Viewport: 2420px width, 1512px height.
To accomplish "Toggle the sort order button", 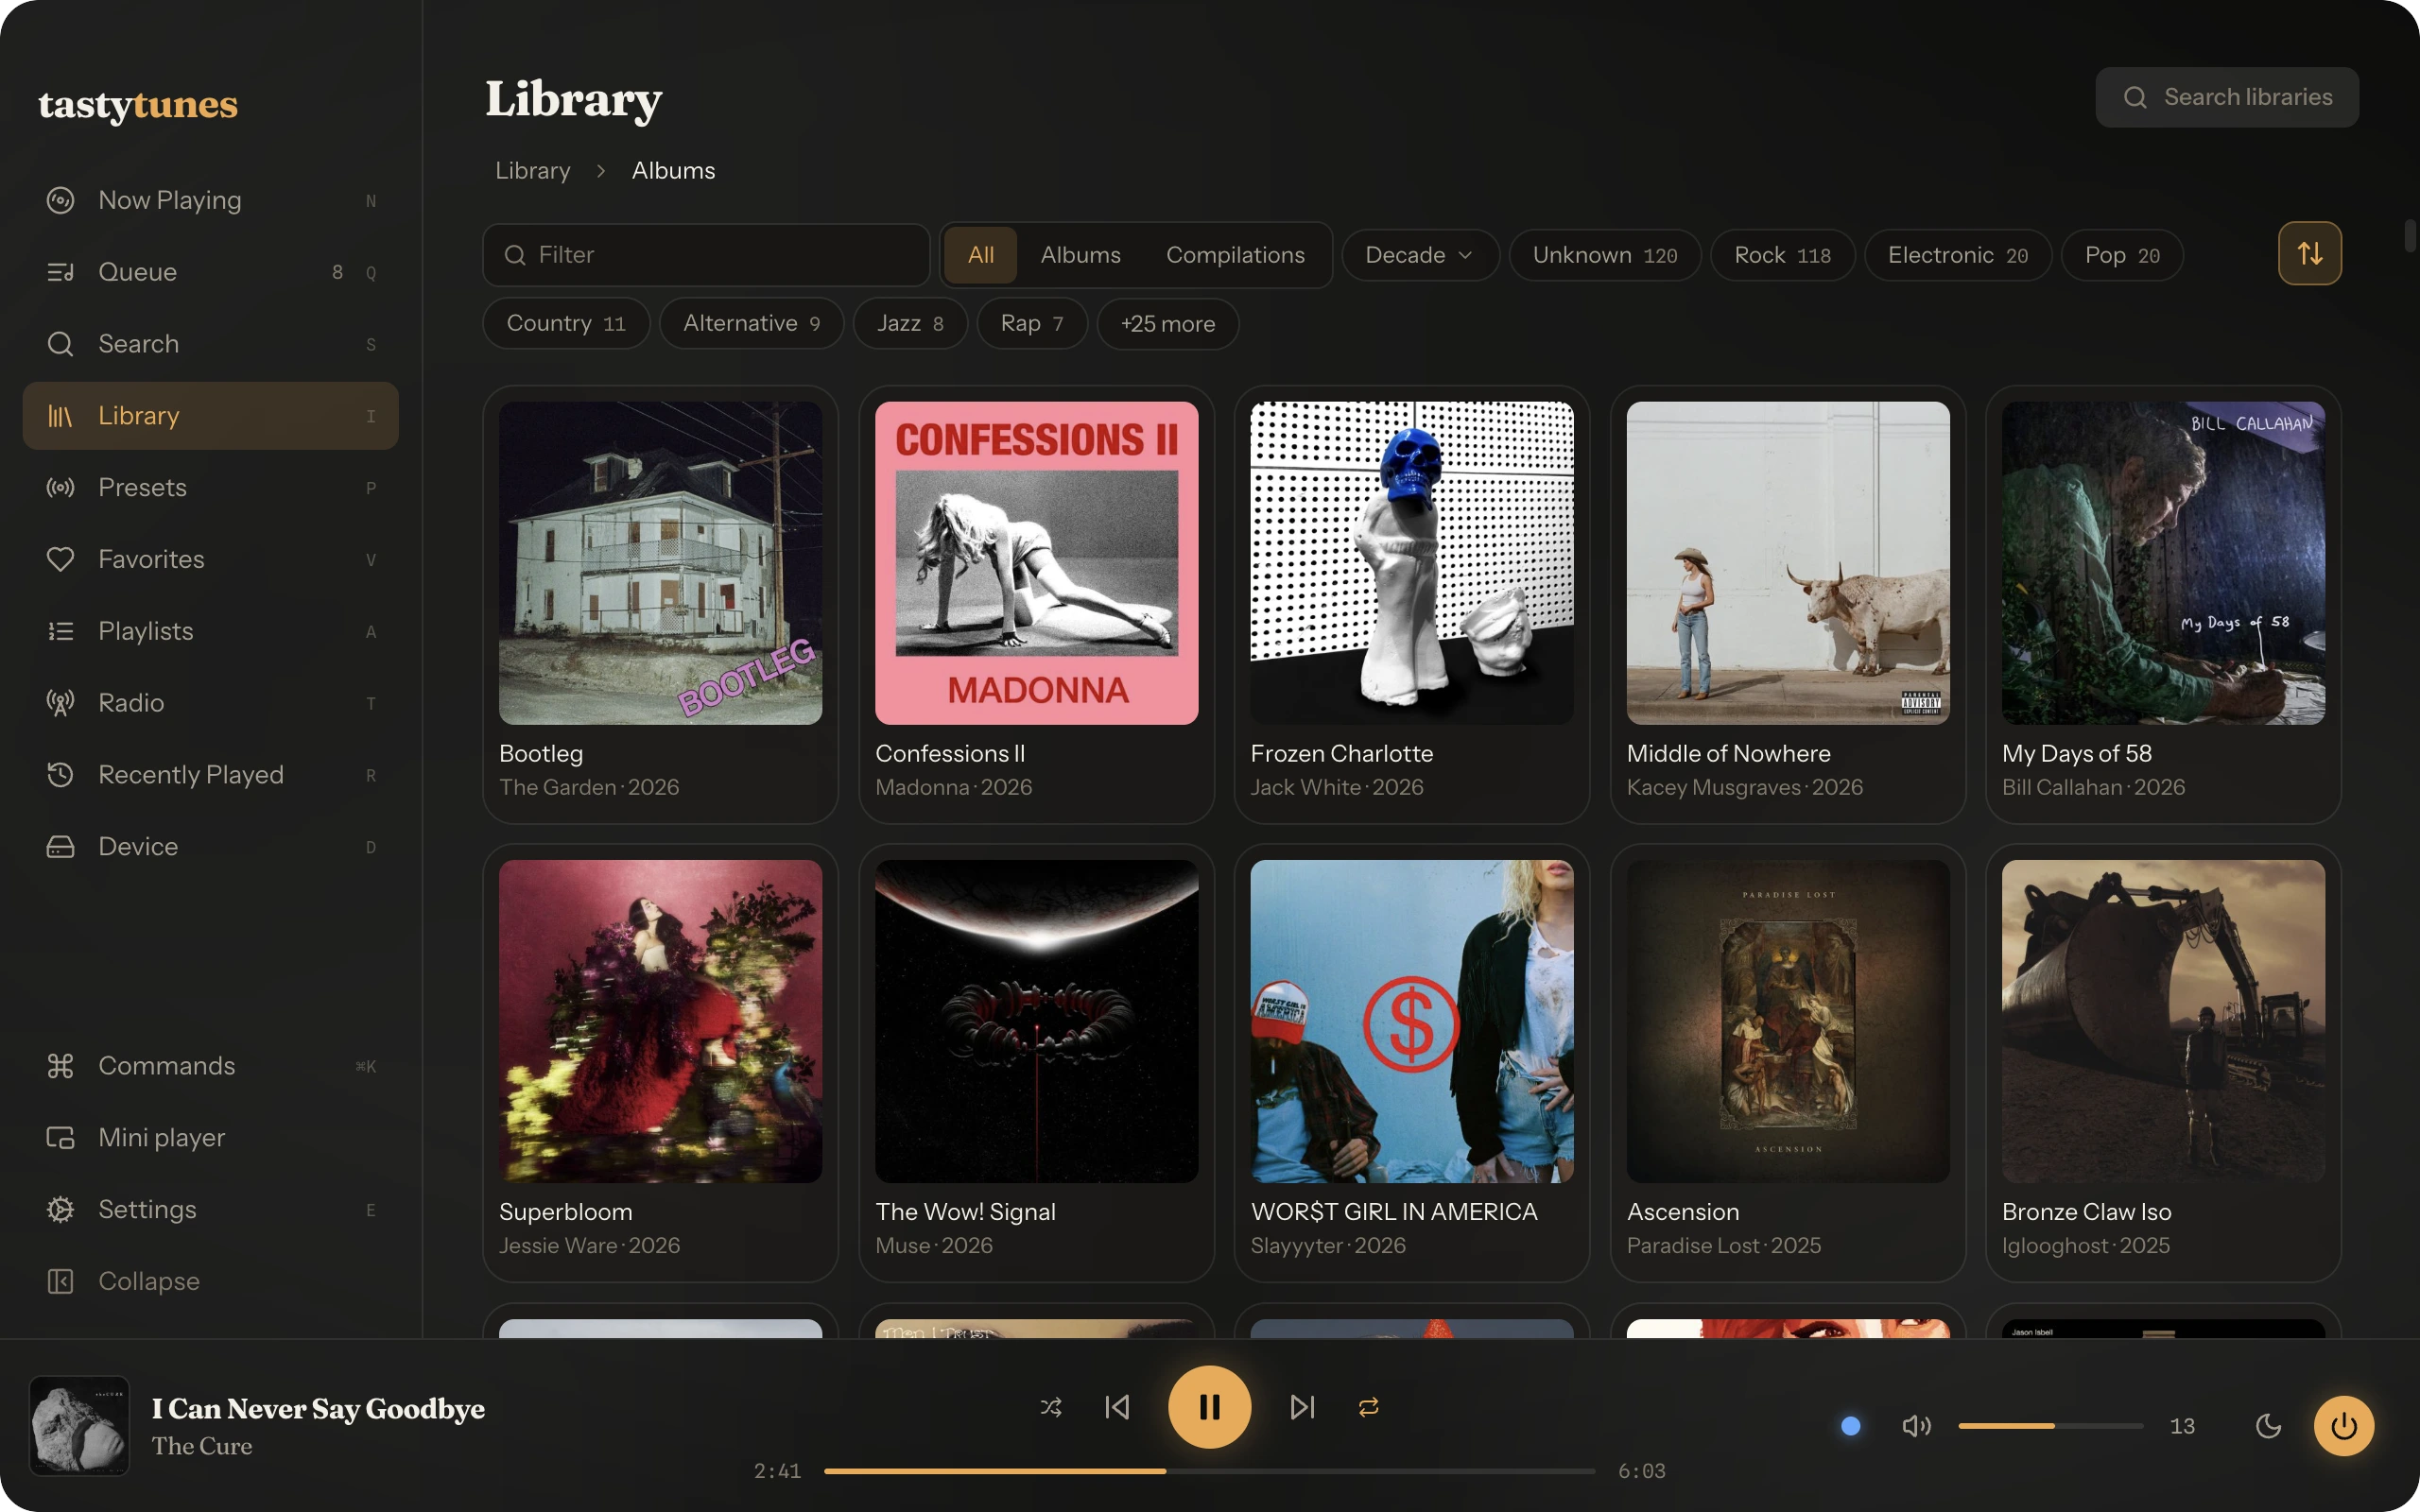I will point(2309,253).
